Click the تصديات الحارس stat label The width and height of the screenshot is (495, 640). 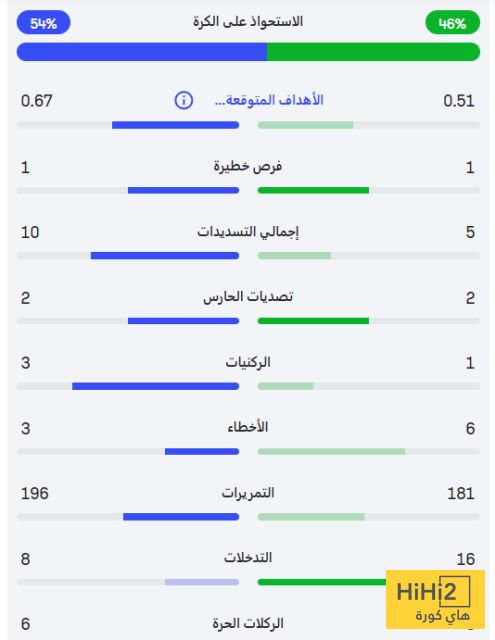pyautogui.click(x=248, y=297)
